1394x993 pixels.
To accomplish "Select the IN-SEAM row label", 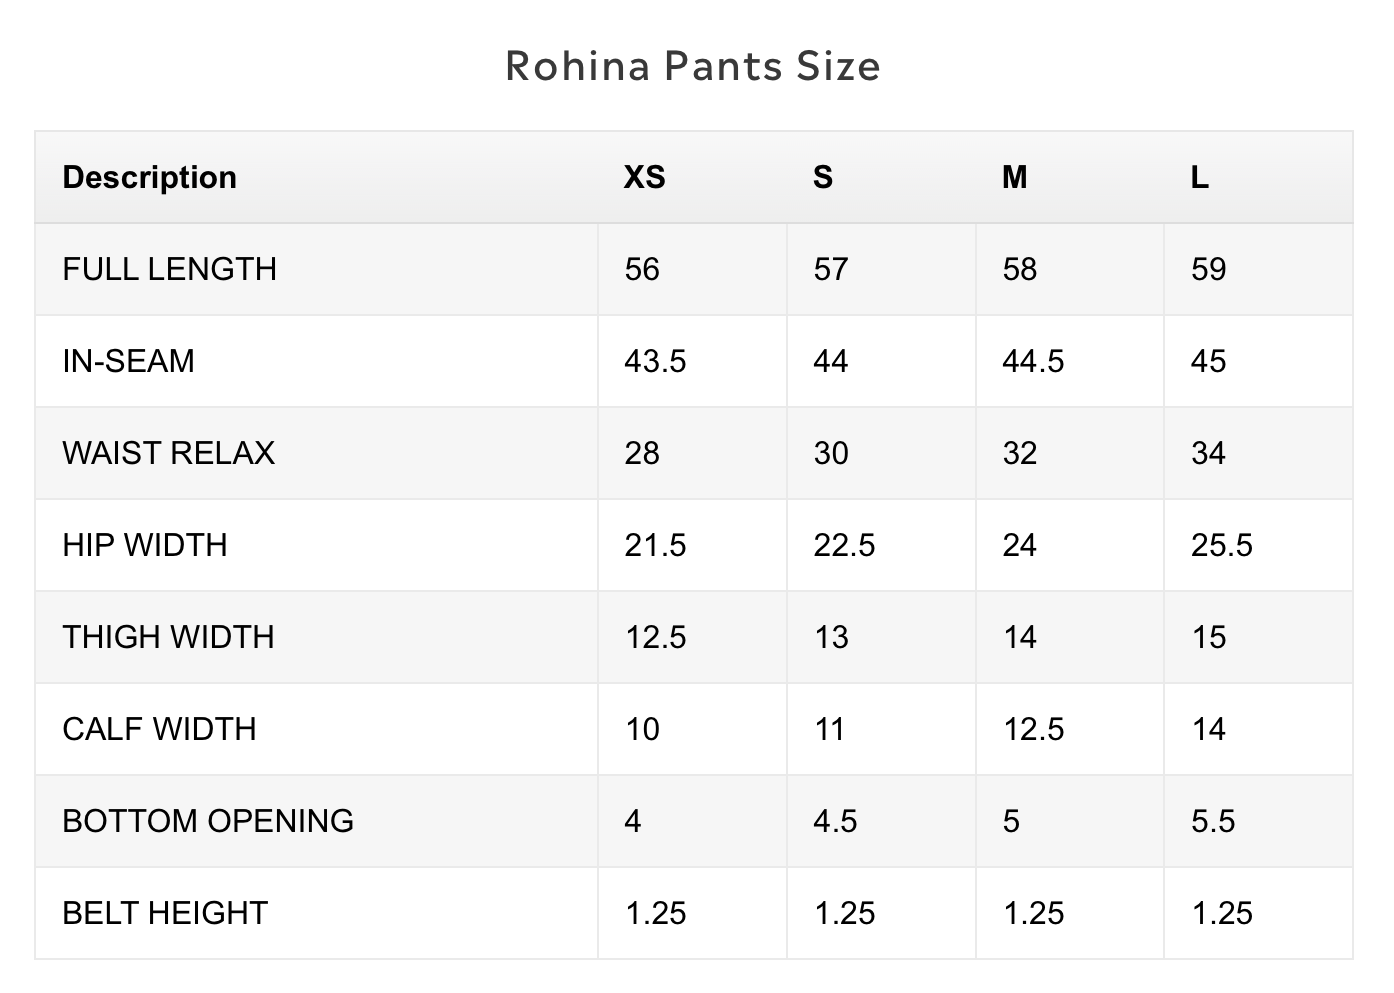I will pos(128,361).
